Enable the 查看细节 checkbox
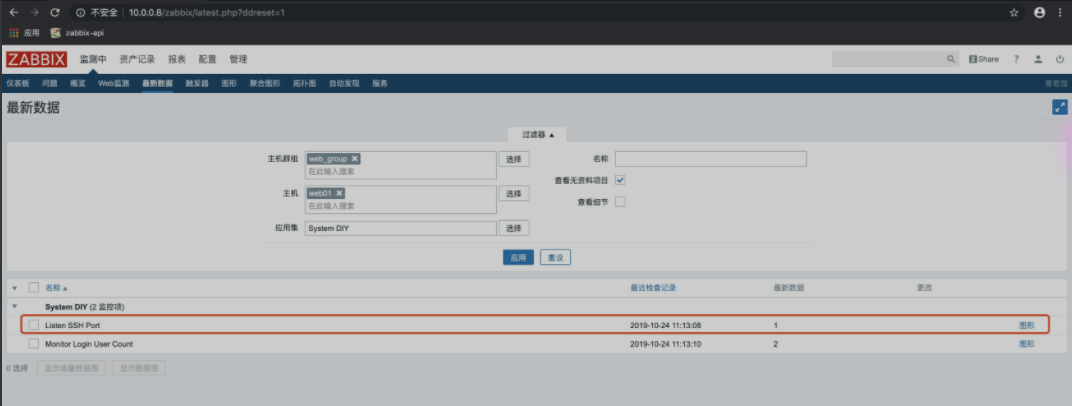 pyautogui.click(x=621, y=202)
